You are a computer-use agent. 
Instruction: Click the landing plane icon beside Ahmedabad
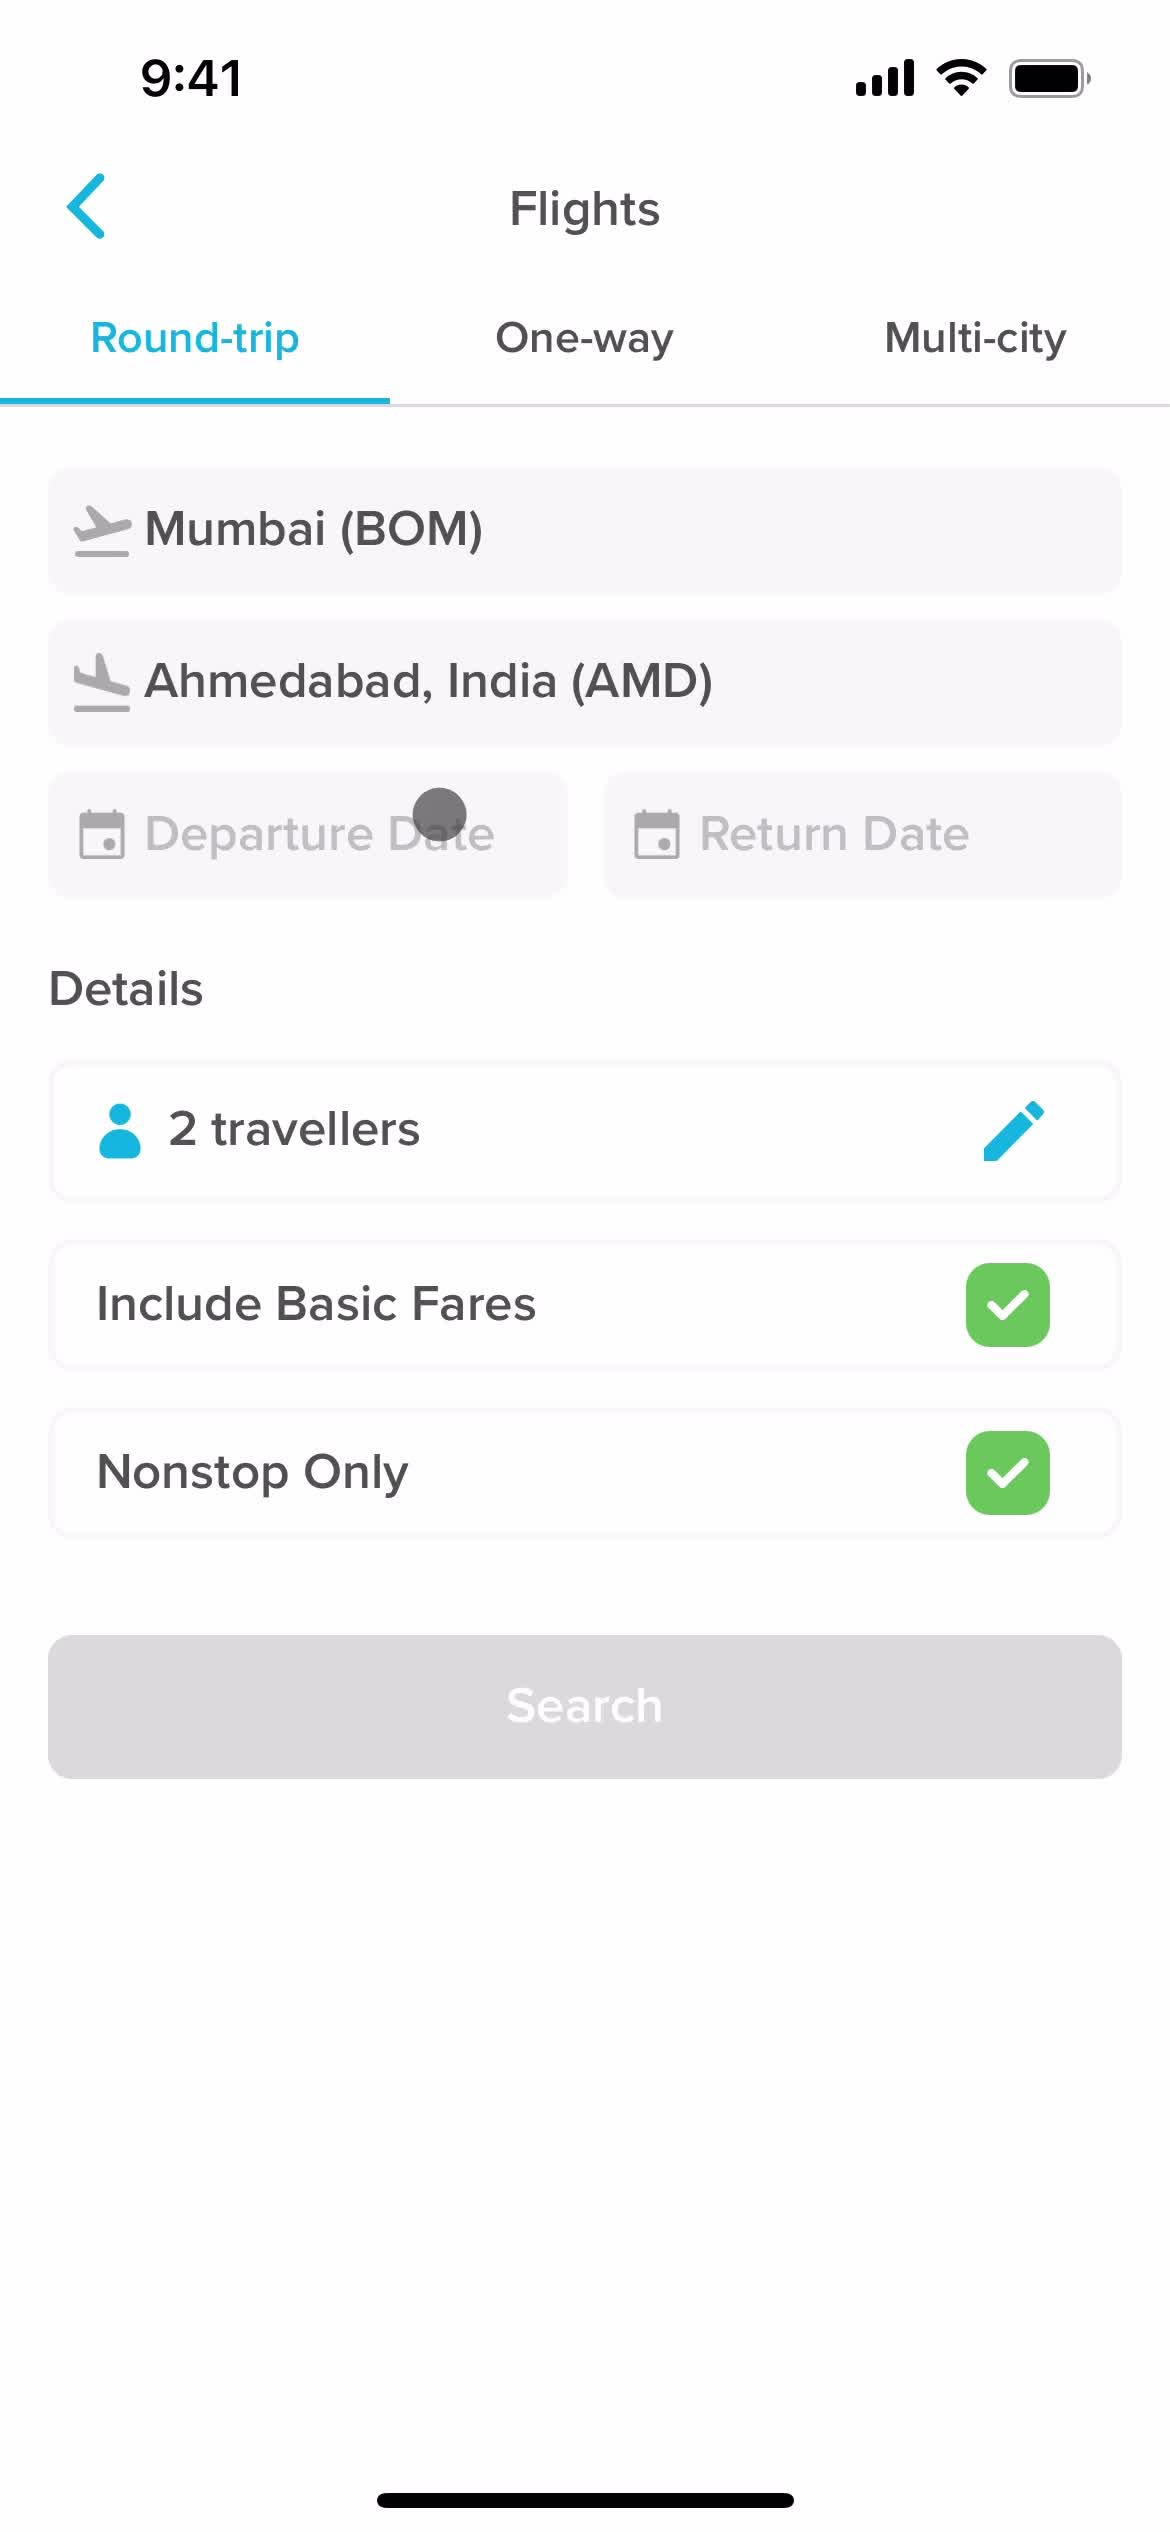click(x=102, y=682)
